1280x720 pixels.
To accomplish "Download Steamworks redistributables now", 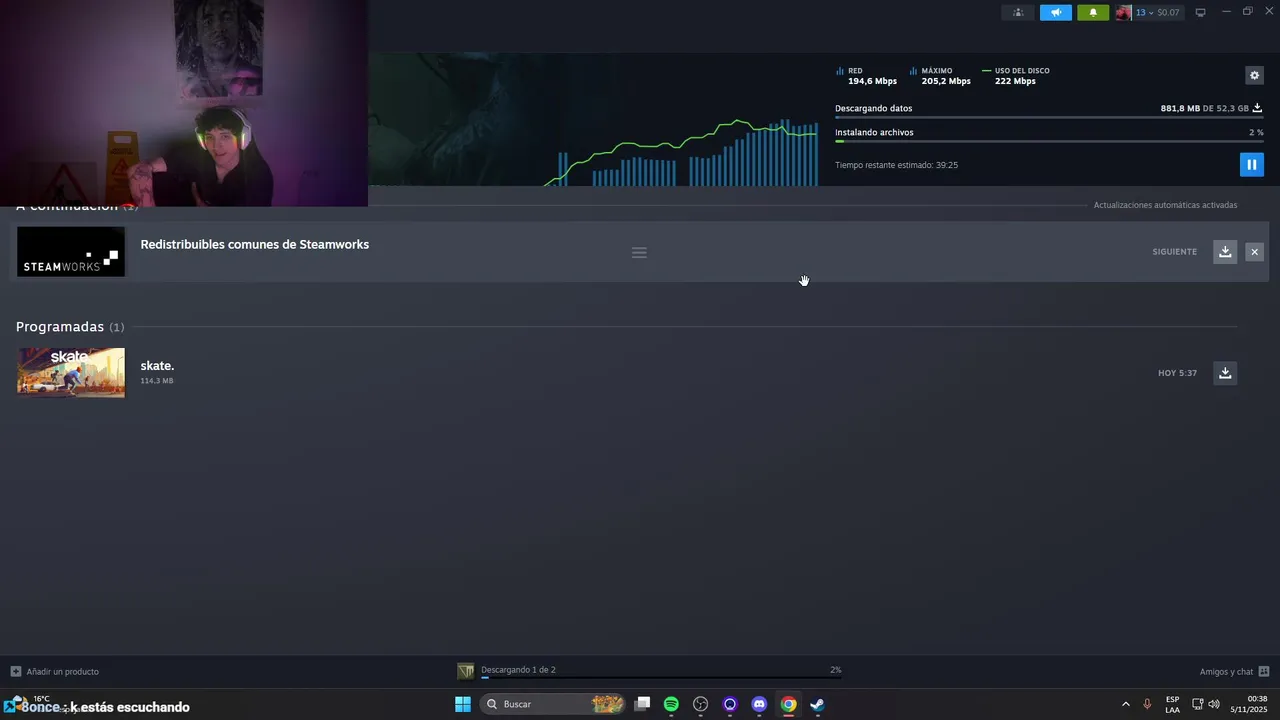I will [x=1225, y=252].
